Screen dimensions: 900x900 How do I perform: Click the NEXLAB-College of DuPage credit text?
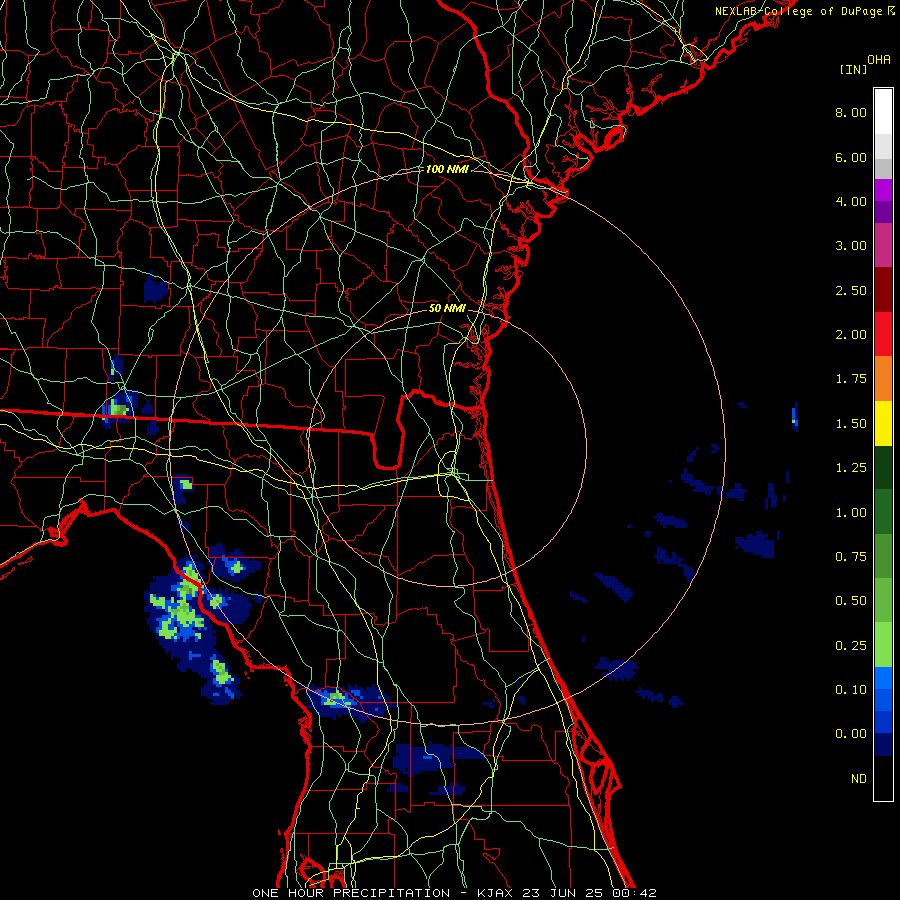[798, 11]
